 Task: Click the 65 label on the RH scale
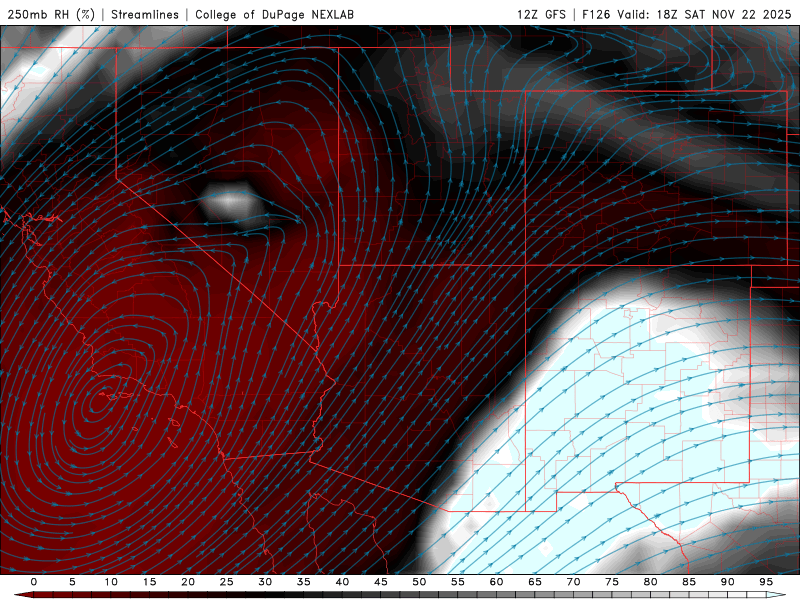pos(535,582)
